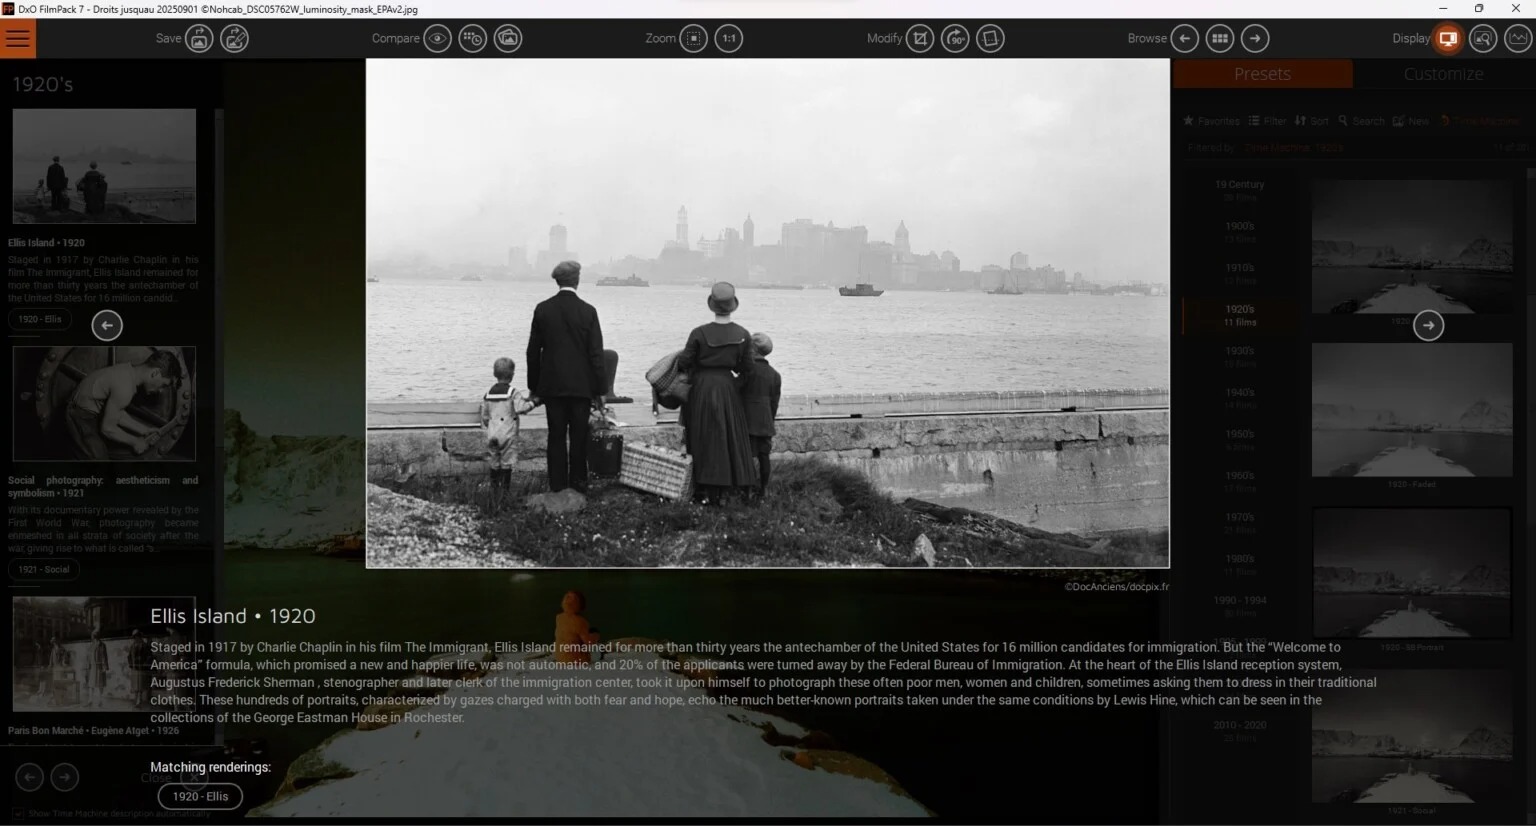1536x826 pixels.
Task: Click the Compare eye icon
Action: 437,39
